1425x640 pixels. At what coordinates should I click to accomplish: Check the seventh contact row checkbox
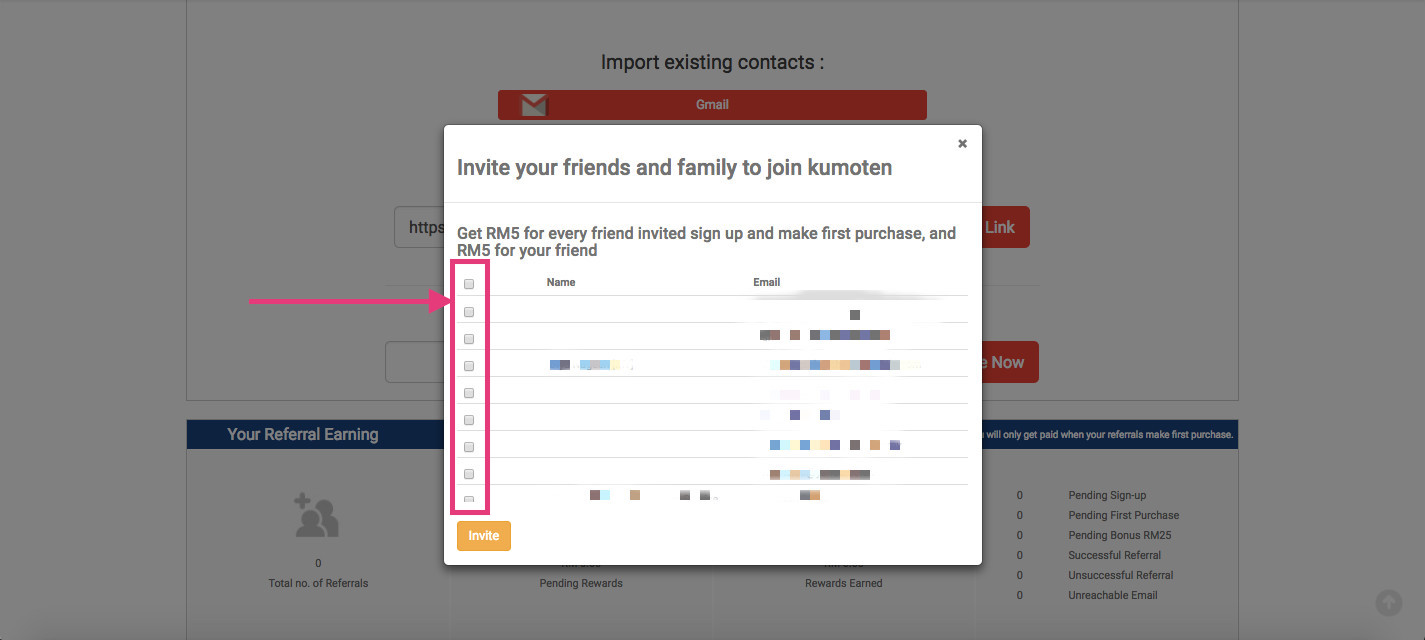[469, 474]
